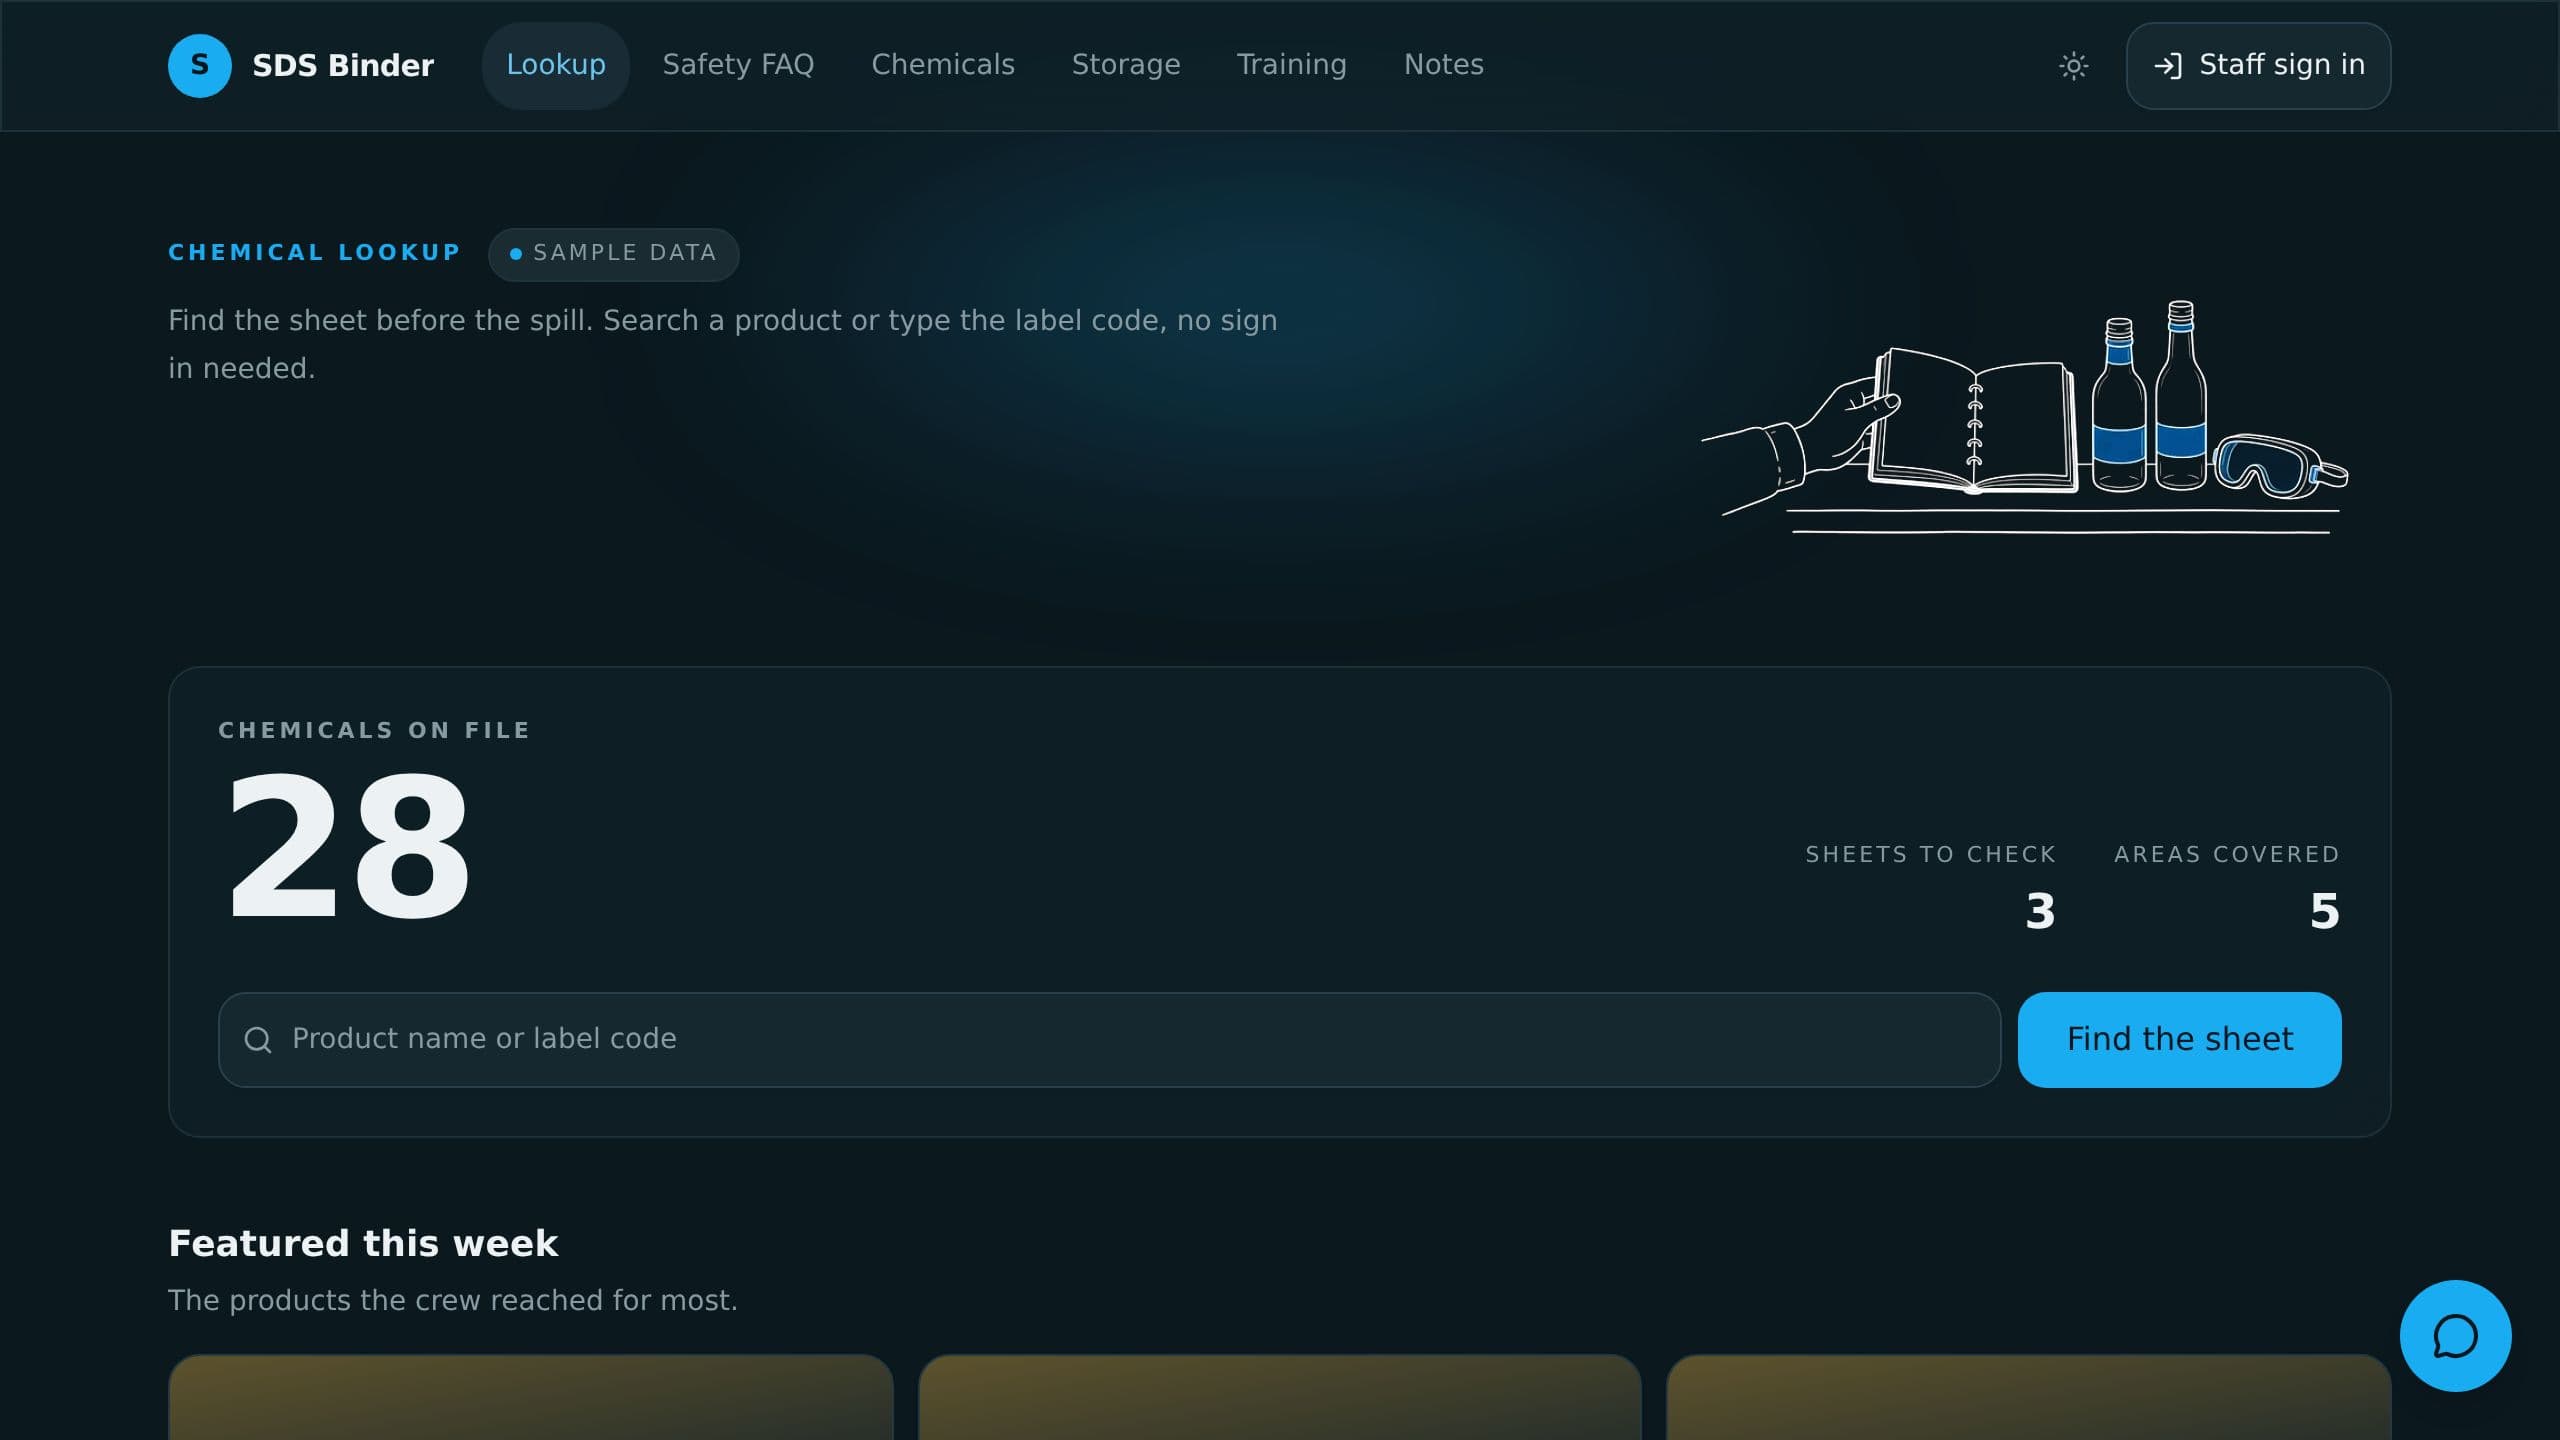Click the binder and bottles illustration
2560x1440 pixels.
[x=2025, y=418]
